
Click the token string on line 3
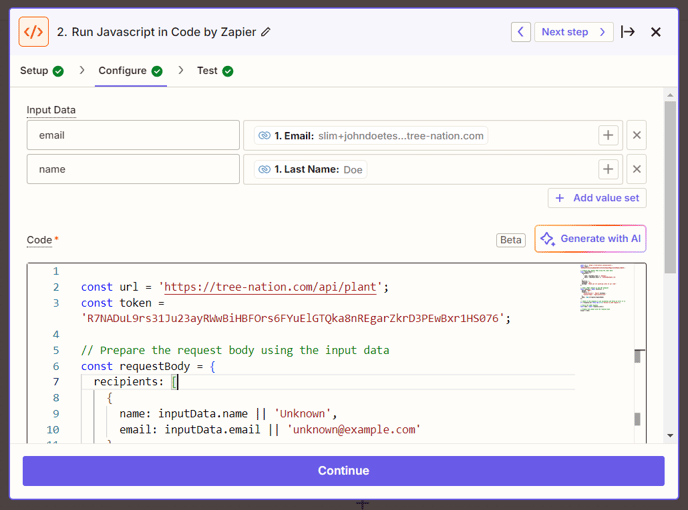(293, 318)
